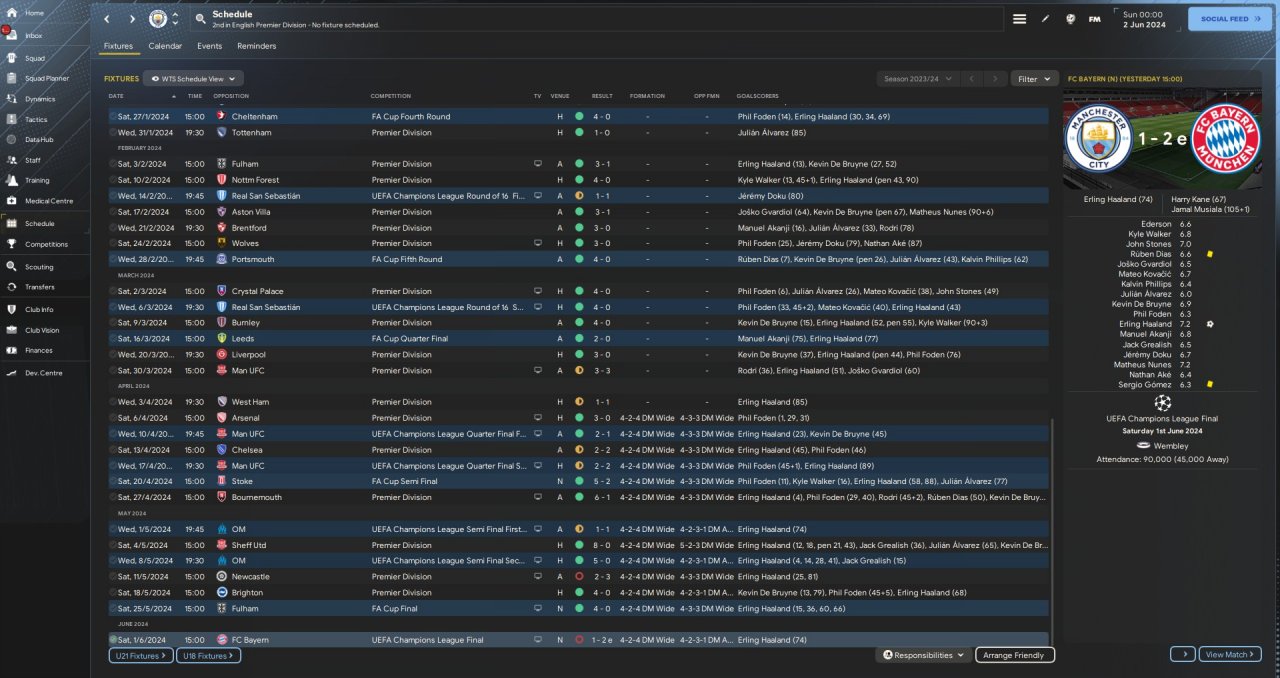Select the FC Bayern Champions League Final row
Screen dimensions: 1280x678
point(579,639)
